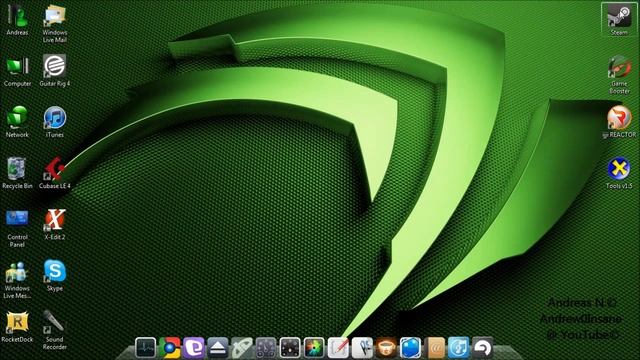Launch Skype from the desktop

point(55,271)
